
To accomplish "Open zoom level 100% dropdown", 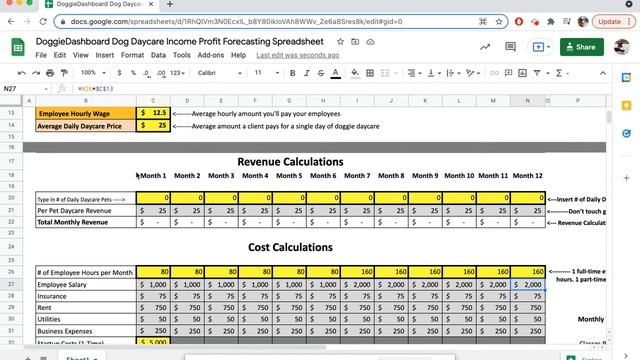I will point(93,73).
